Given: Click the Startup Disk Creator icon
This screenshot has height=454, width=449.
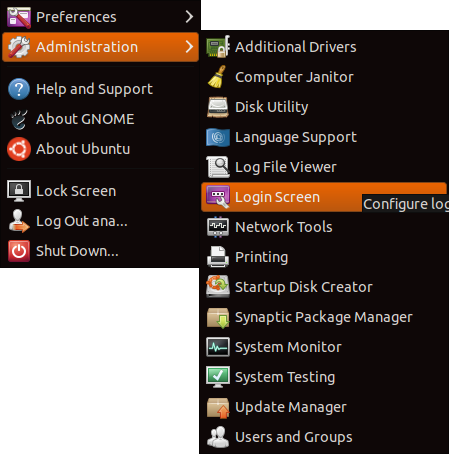Looking at the screenshot, I should pyautogui.click(x=218, y=287).
